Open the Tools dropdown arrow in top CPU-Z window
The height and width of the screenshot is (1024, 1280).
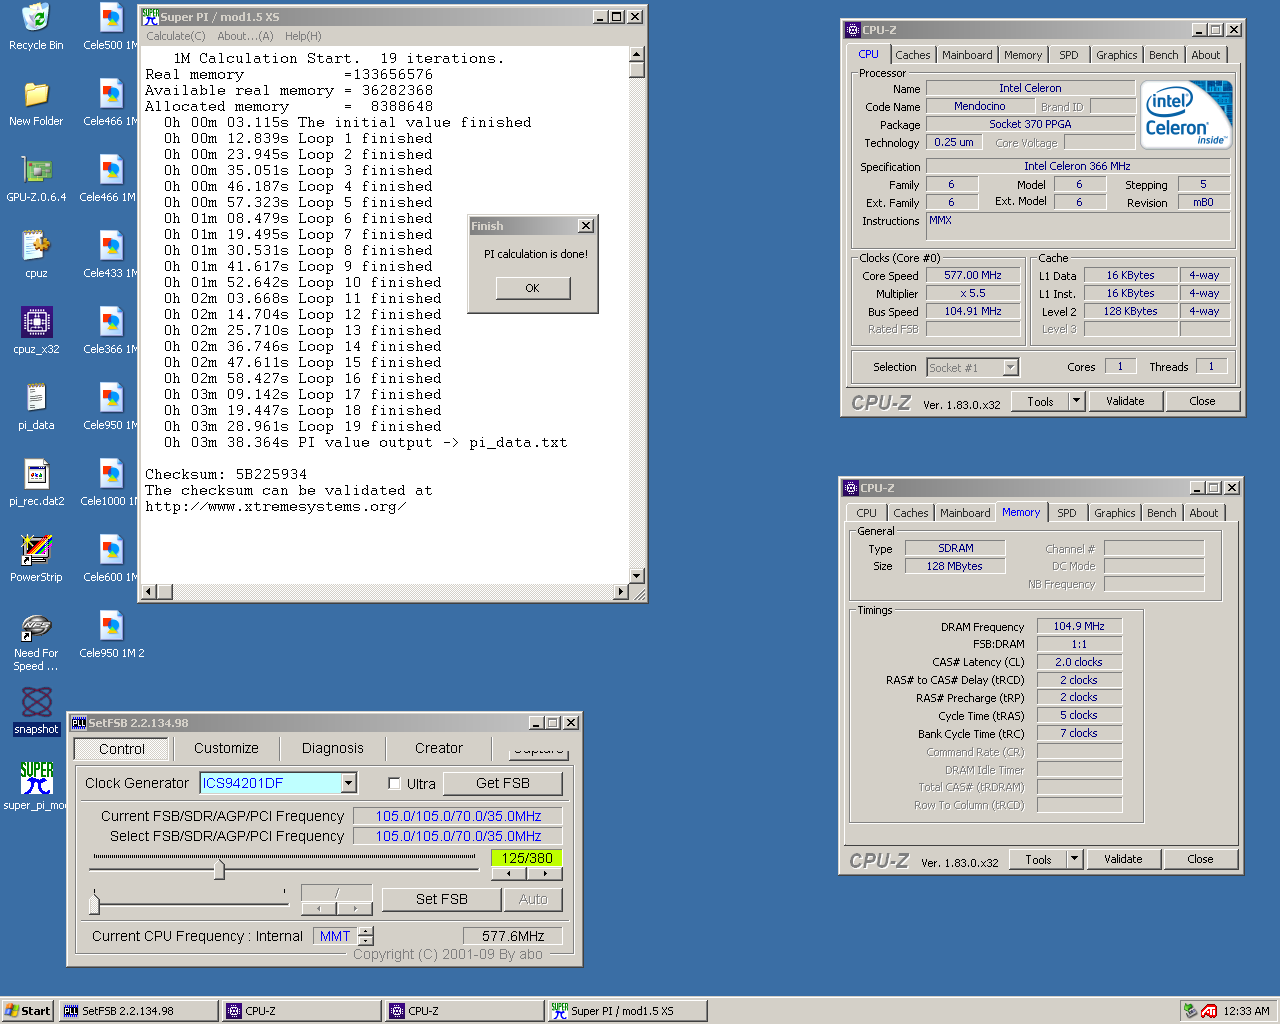[1077, 401]
